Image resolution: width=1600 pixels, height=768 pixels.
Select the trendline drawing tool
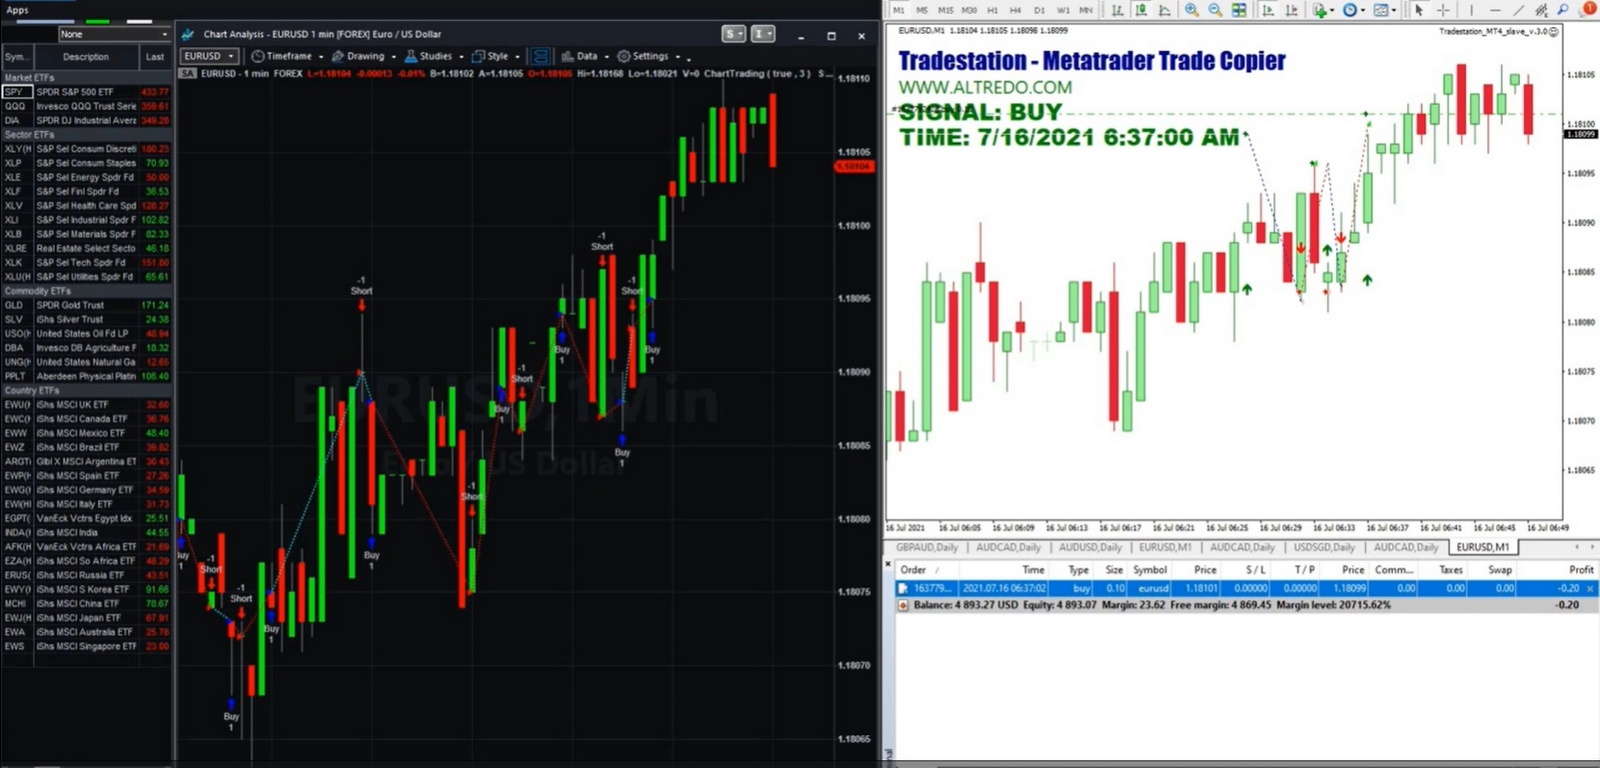coord(1518,10)
